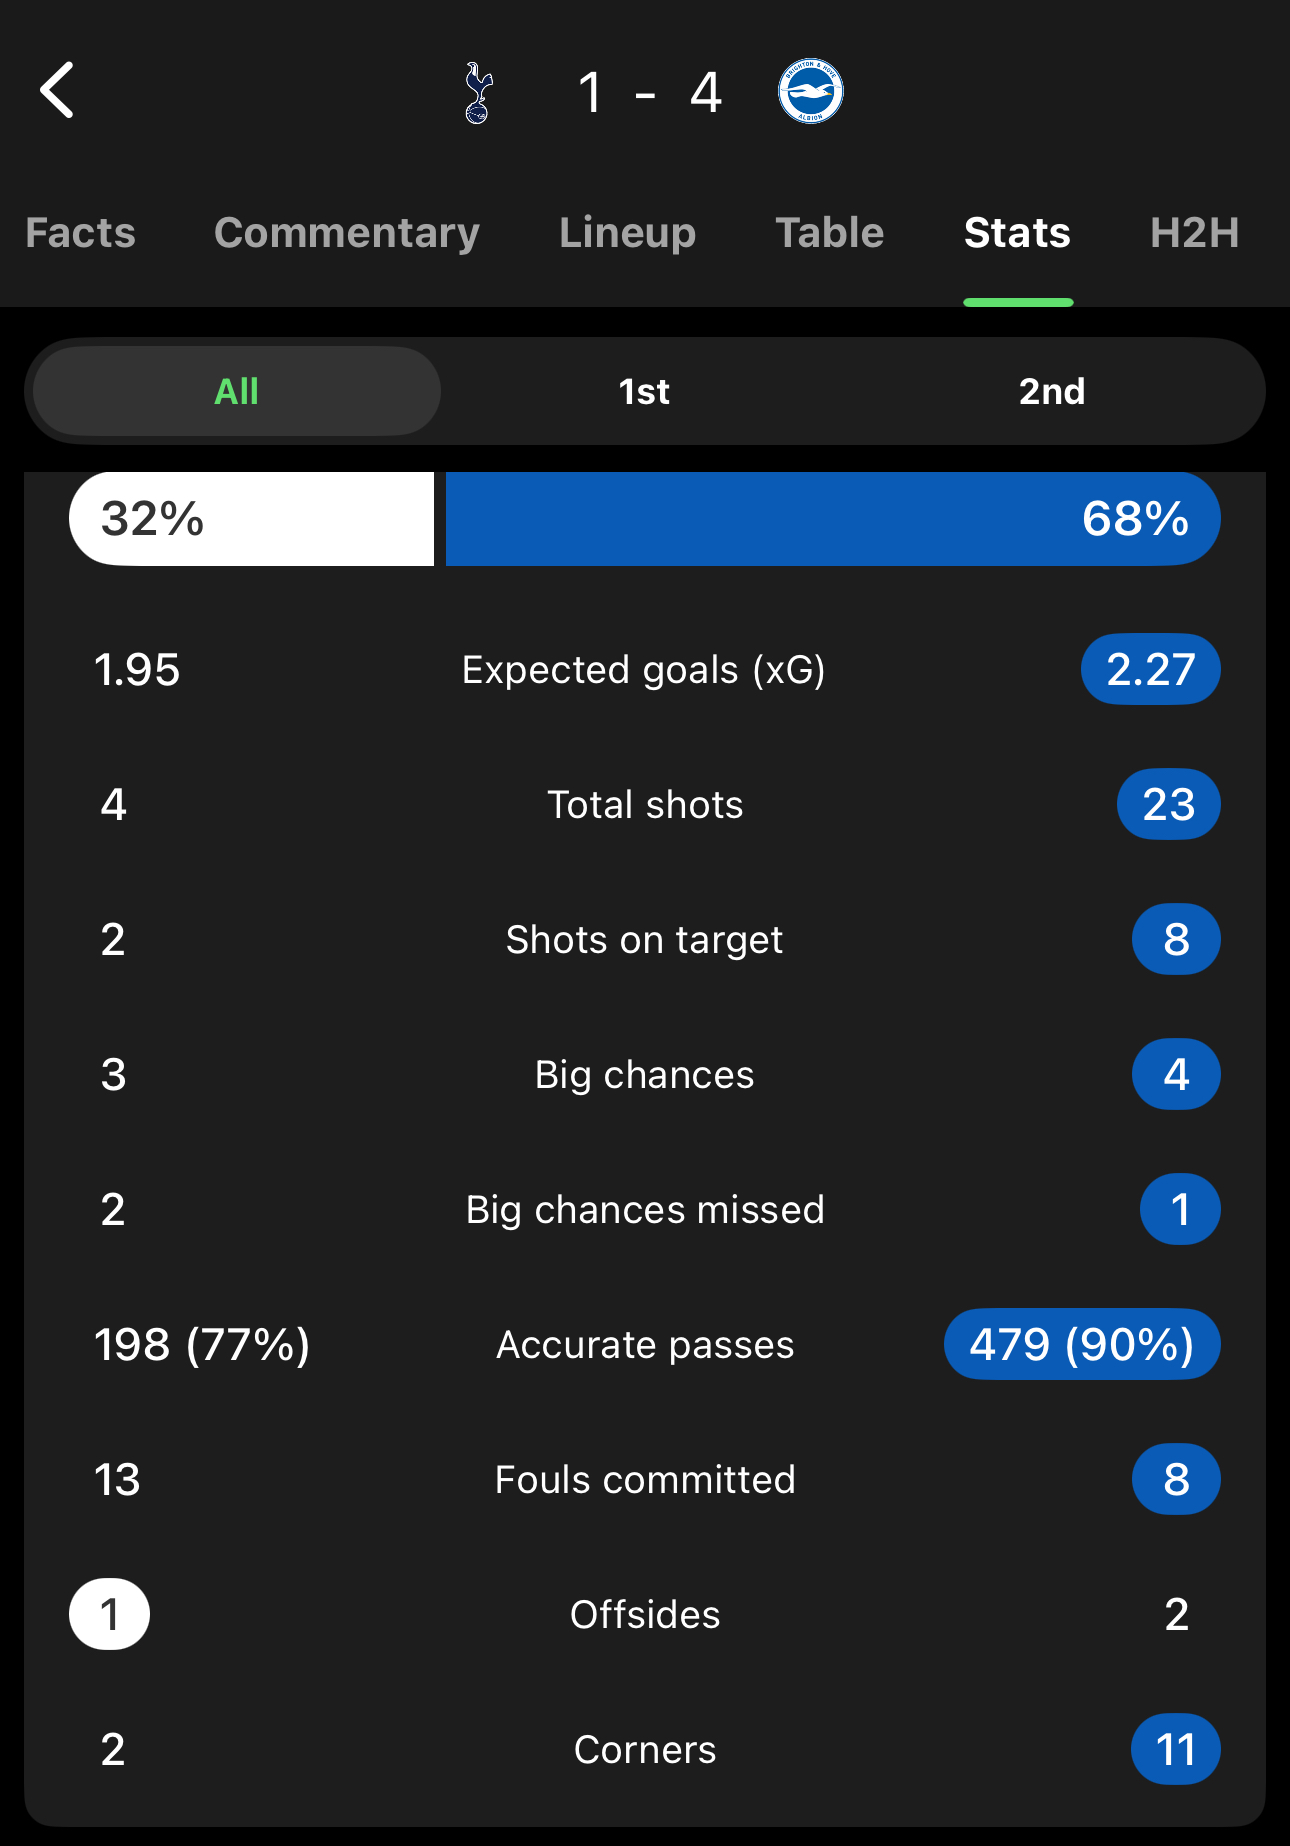Tap the Expected goals (xG) label

point(644,670)
